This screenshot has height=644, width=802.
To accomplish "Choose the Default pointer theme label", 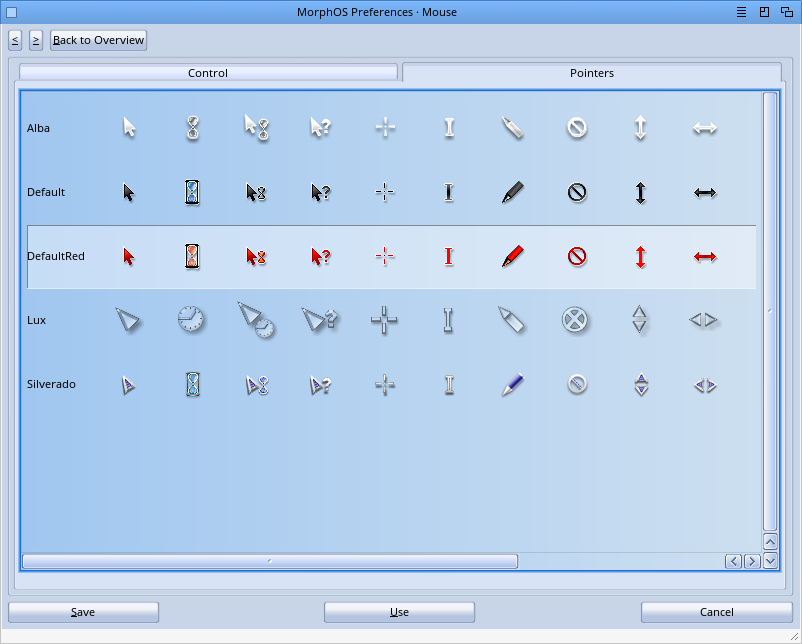I will coord(46,192).
